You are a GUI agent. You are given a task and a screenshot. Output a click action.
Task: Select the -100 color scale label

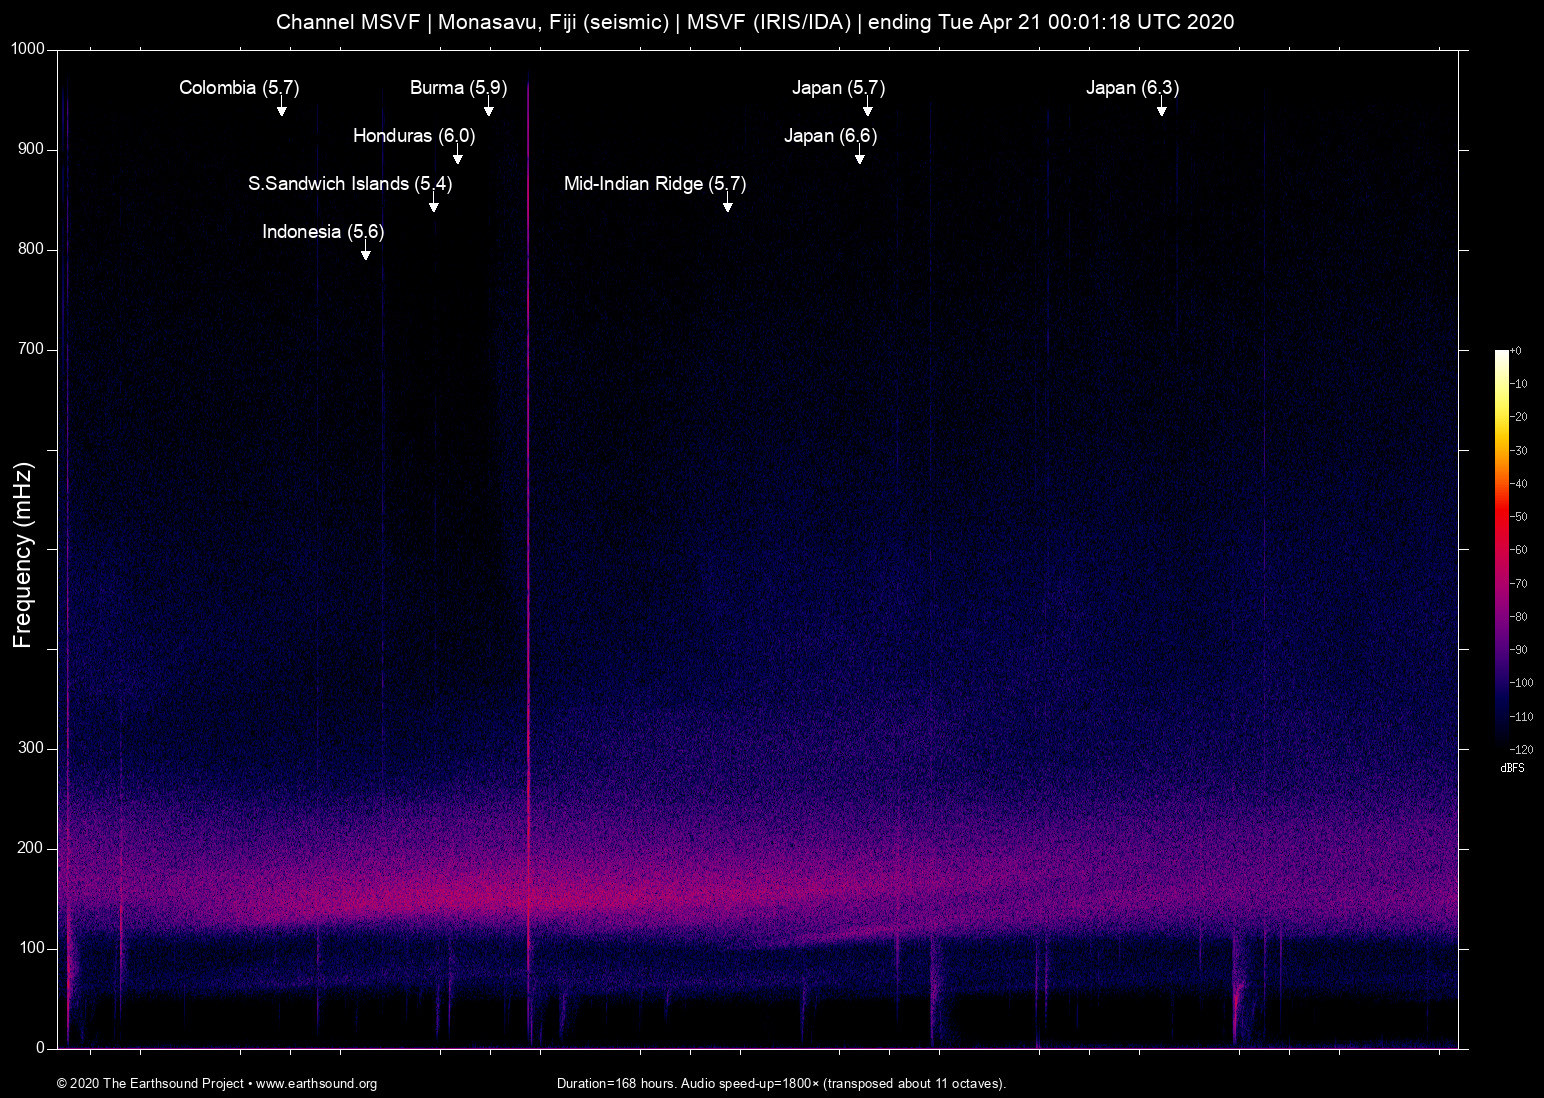[x=1522, y=683]
